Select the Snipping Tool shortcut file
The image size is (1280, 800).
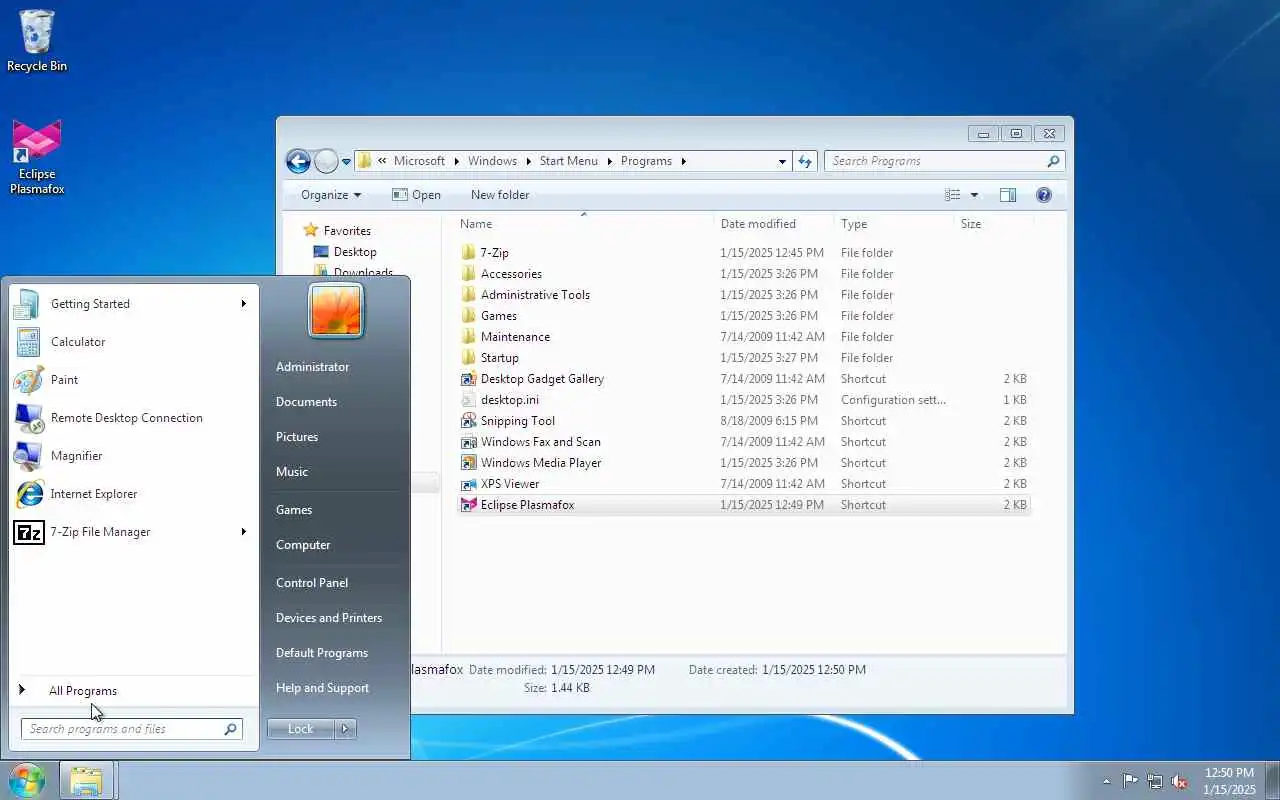click(744, 421)
